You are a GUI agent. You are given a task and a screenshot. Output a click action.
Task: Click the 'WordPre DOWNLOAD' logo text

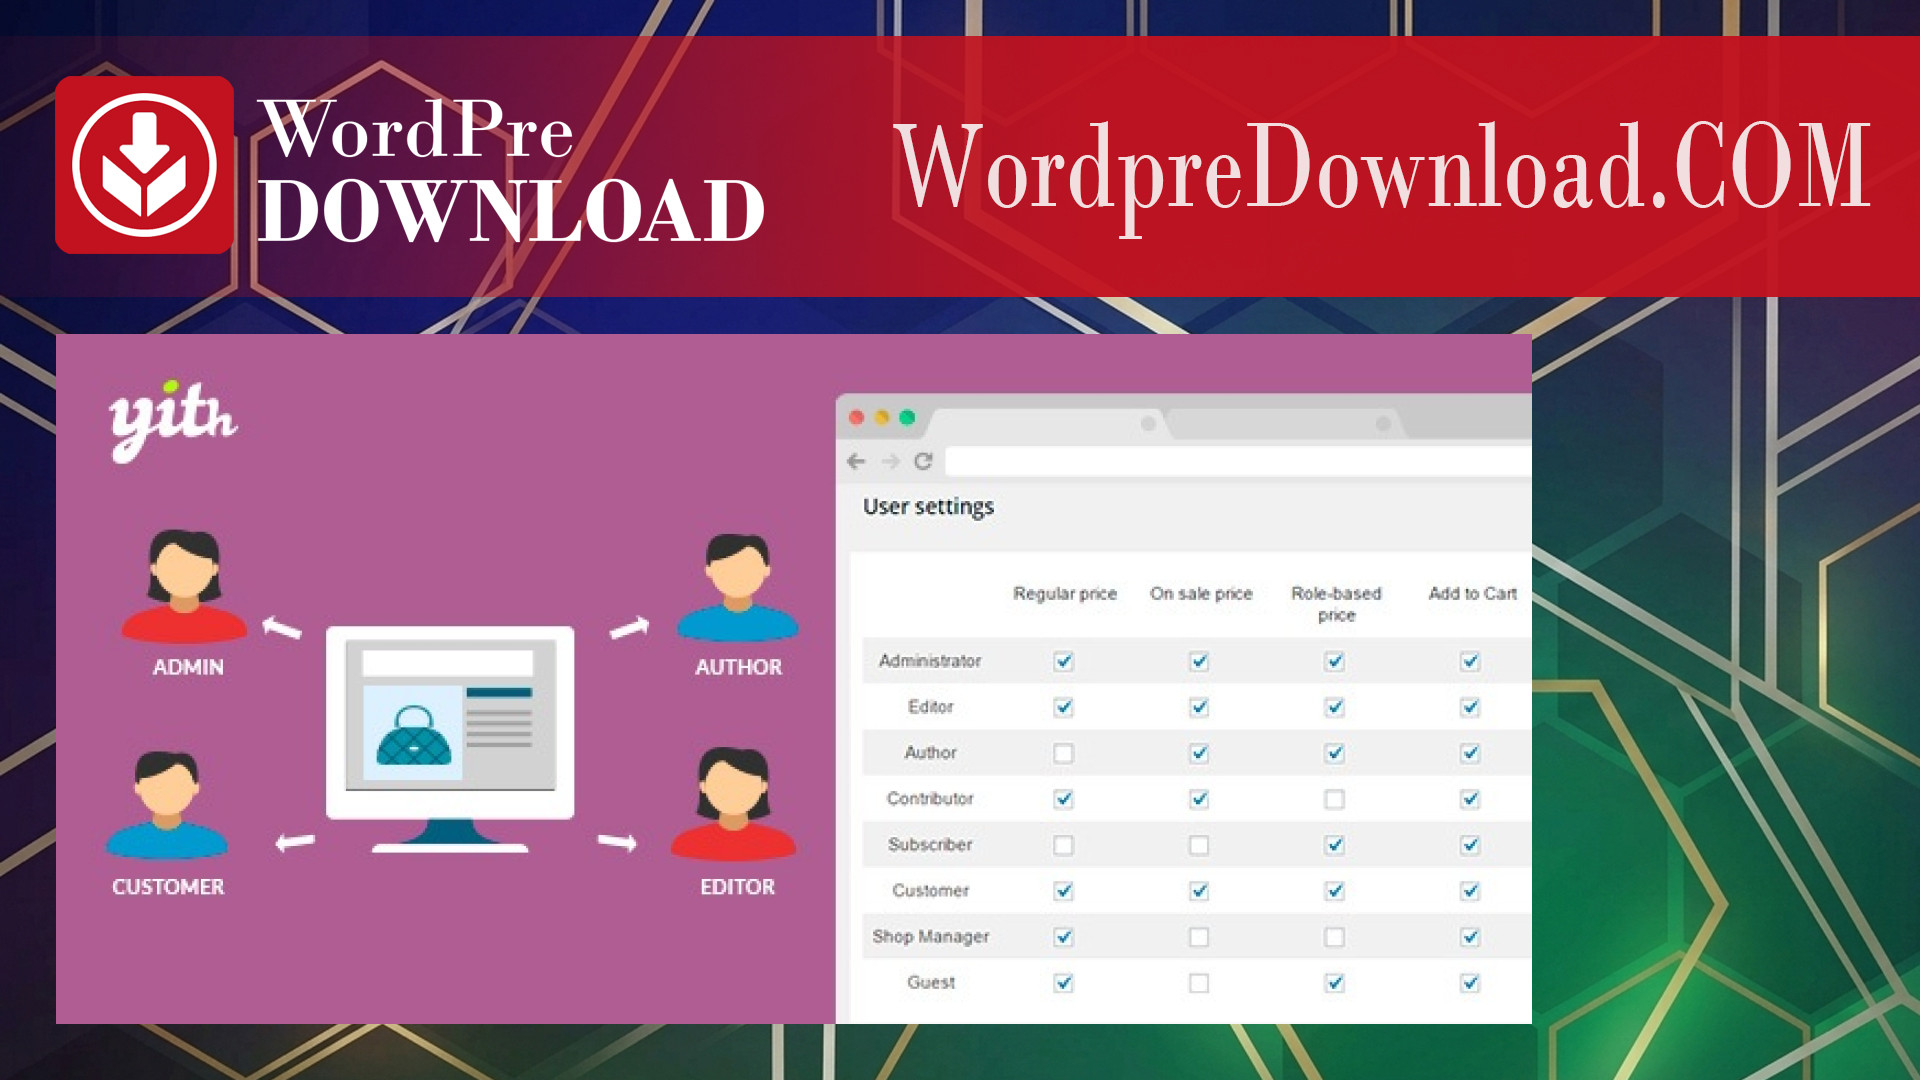point(511,171)
